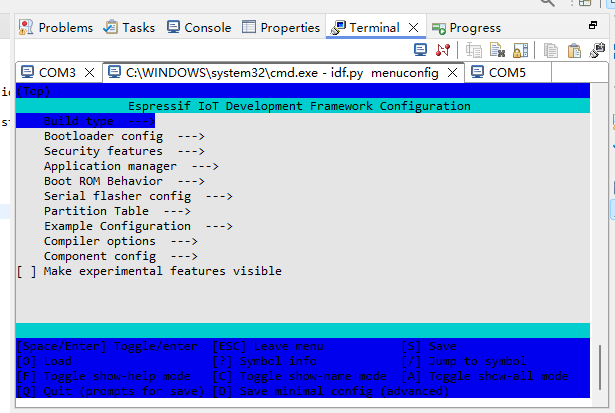This screenshot has height=413, width=615.
Task: Switch to the Console tab
Action: tap(199, 27)
